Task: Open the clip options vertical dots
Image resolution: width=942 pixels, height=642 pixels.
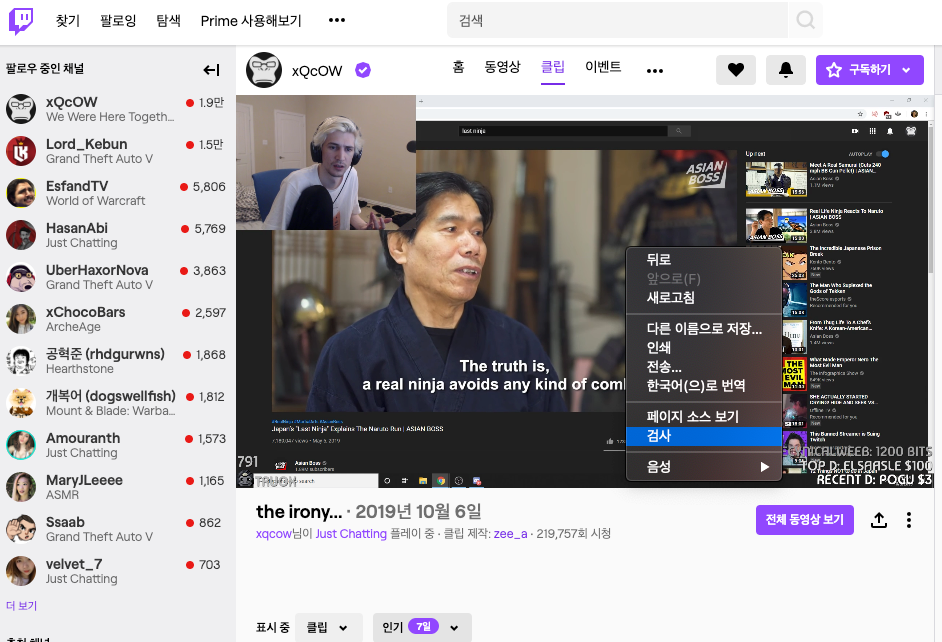Action: tap(909, 519)
